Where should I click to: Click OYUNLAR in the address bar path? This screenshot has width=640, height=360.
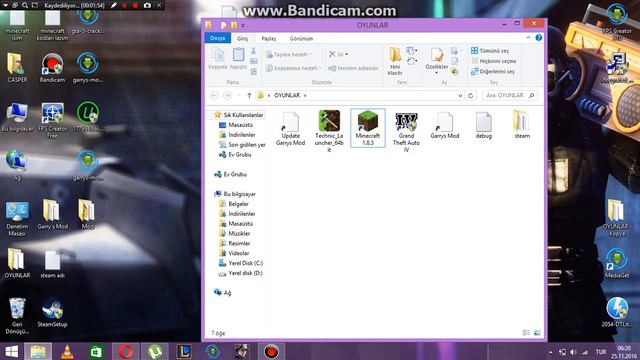pyautogui.click(x=287, y=95)
